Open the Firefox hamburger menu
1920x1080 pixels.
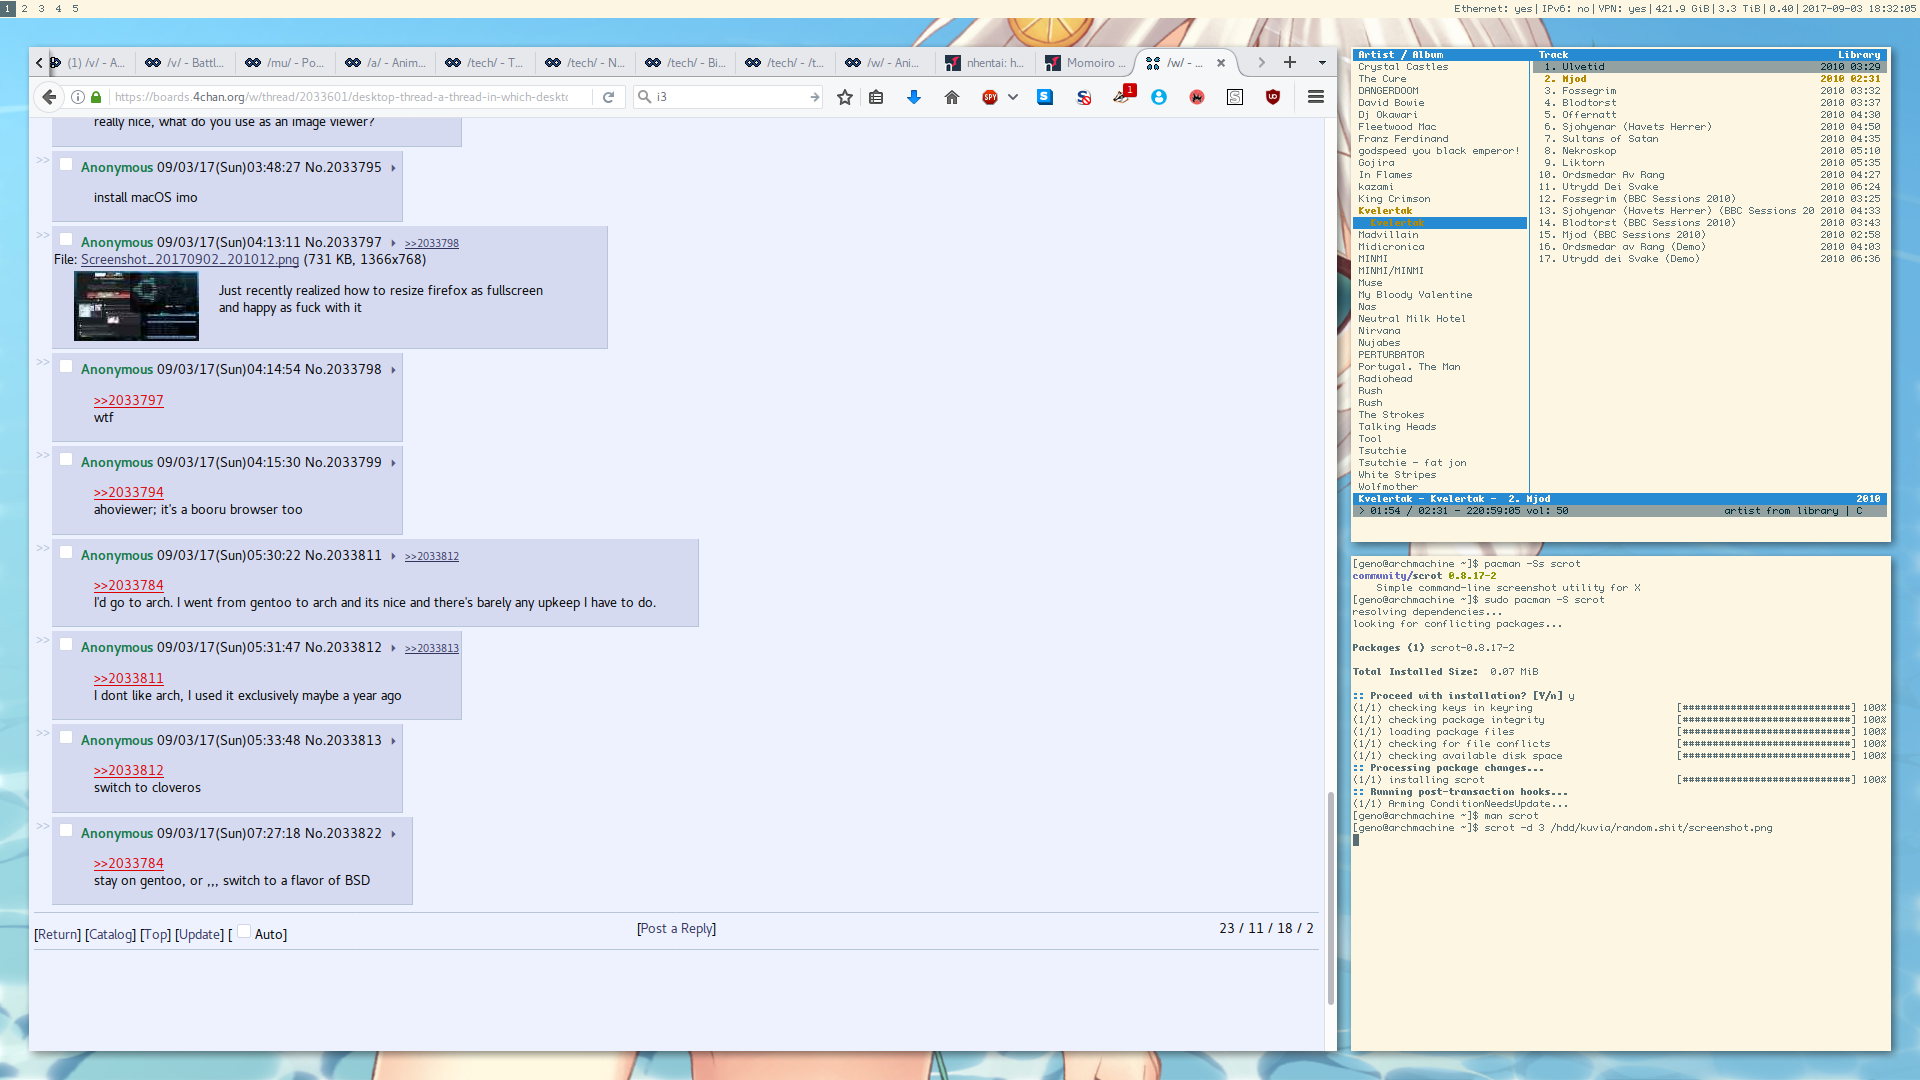tap(1316, 97)
